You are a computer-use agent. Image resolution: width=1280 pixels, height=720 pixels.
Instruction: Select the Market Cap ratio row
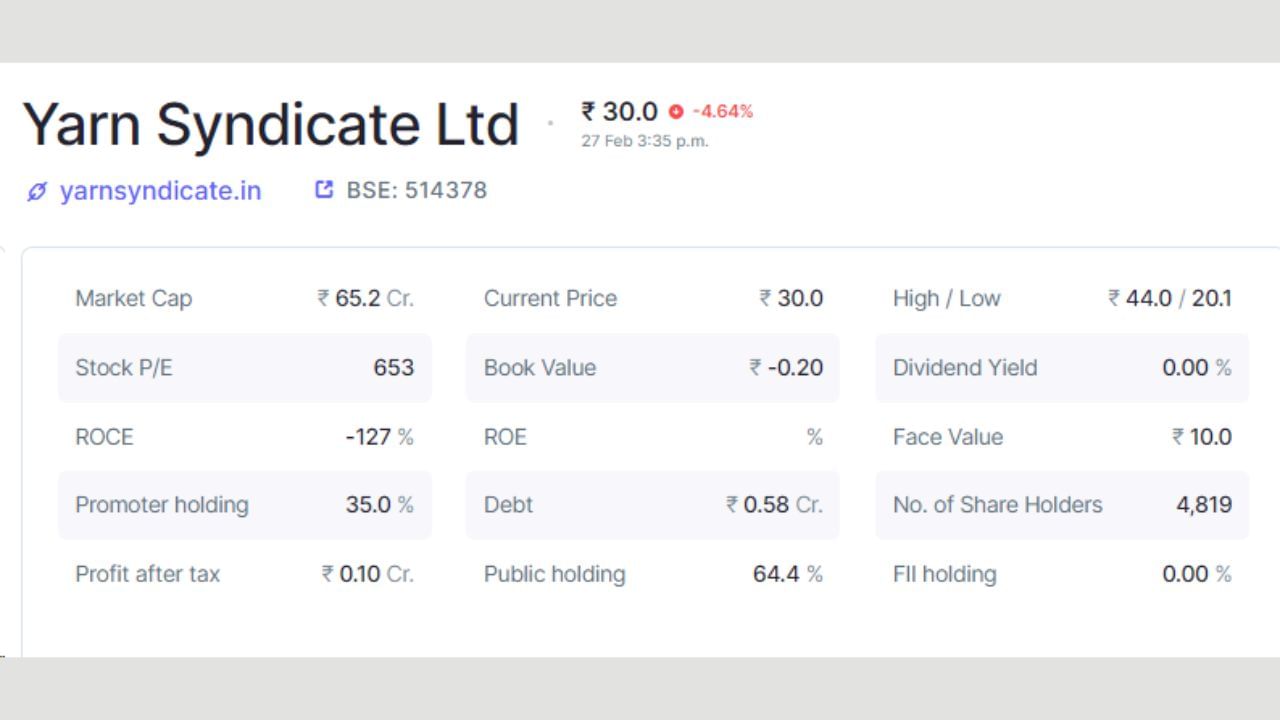pyautogui.click(x=244, y=298)
